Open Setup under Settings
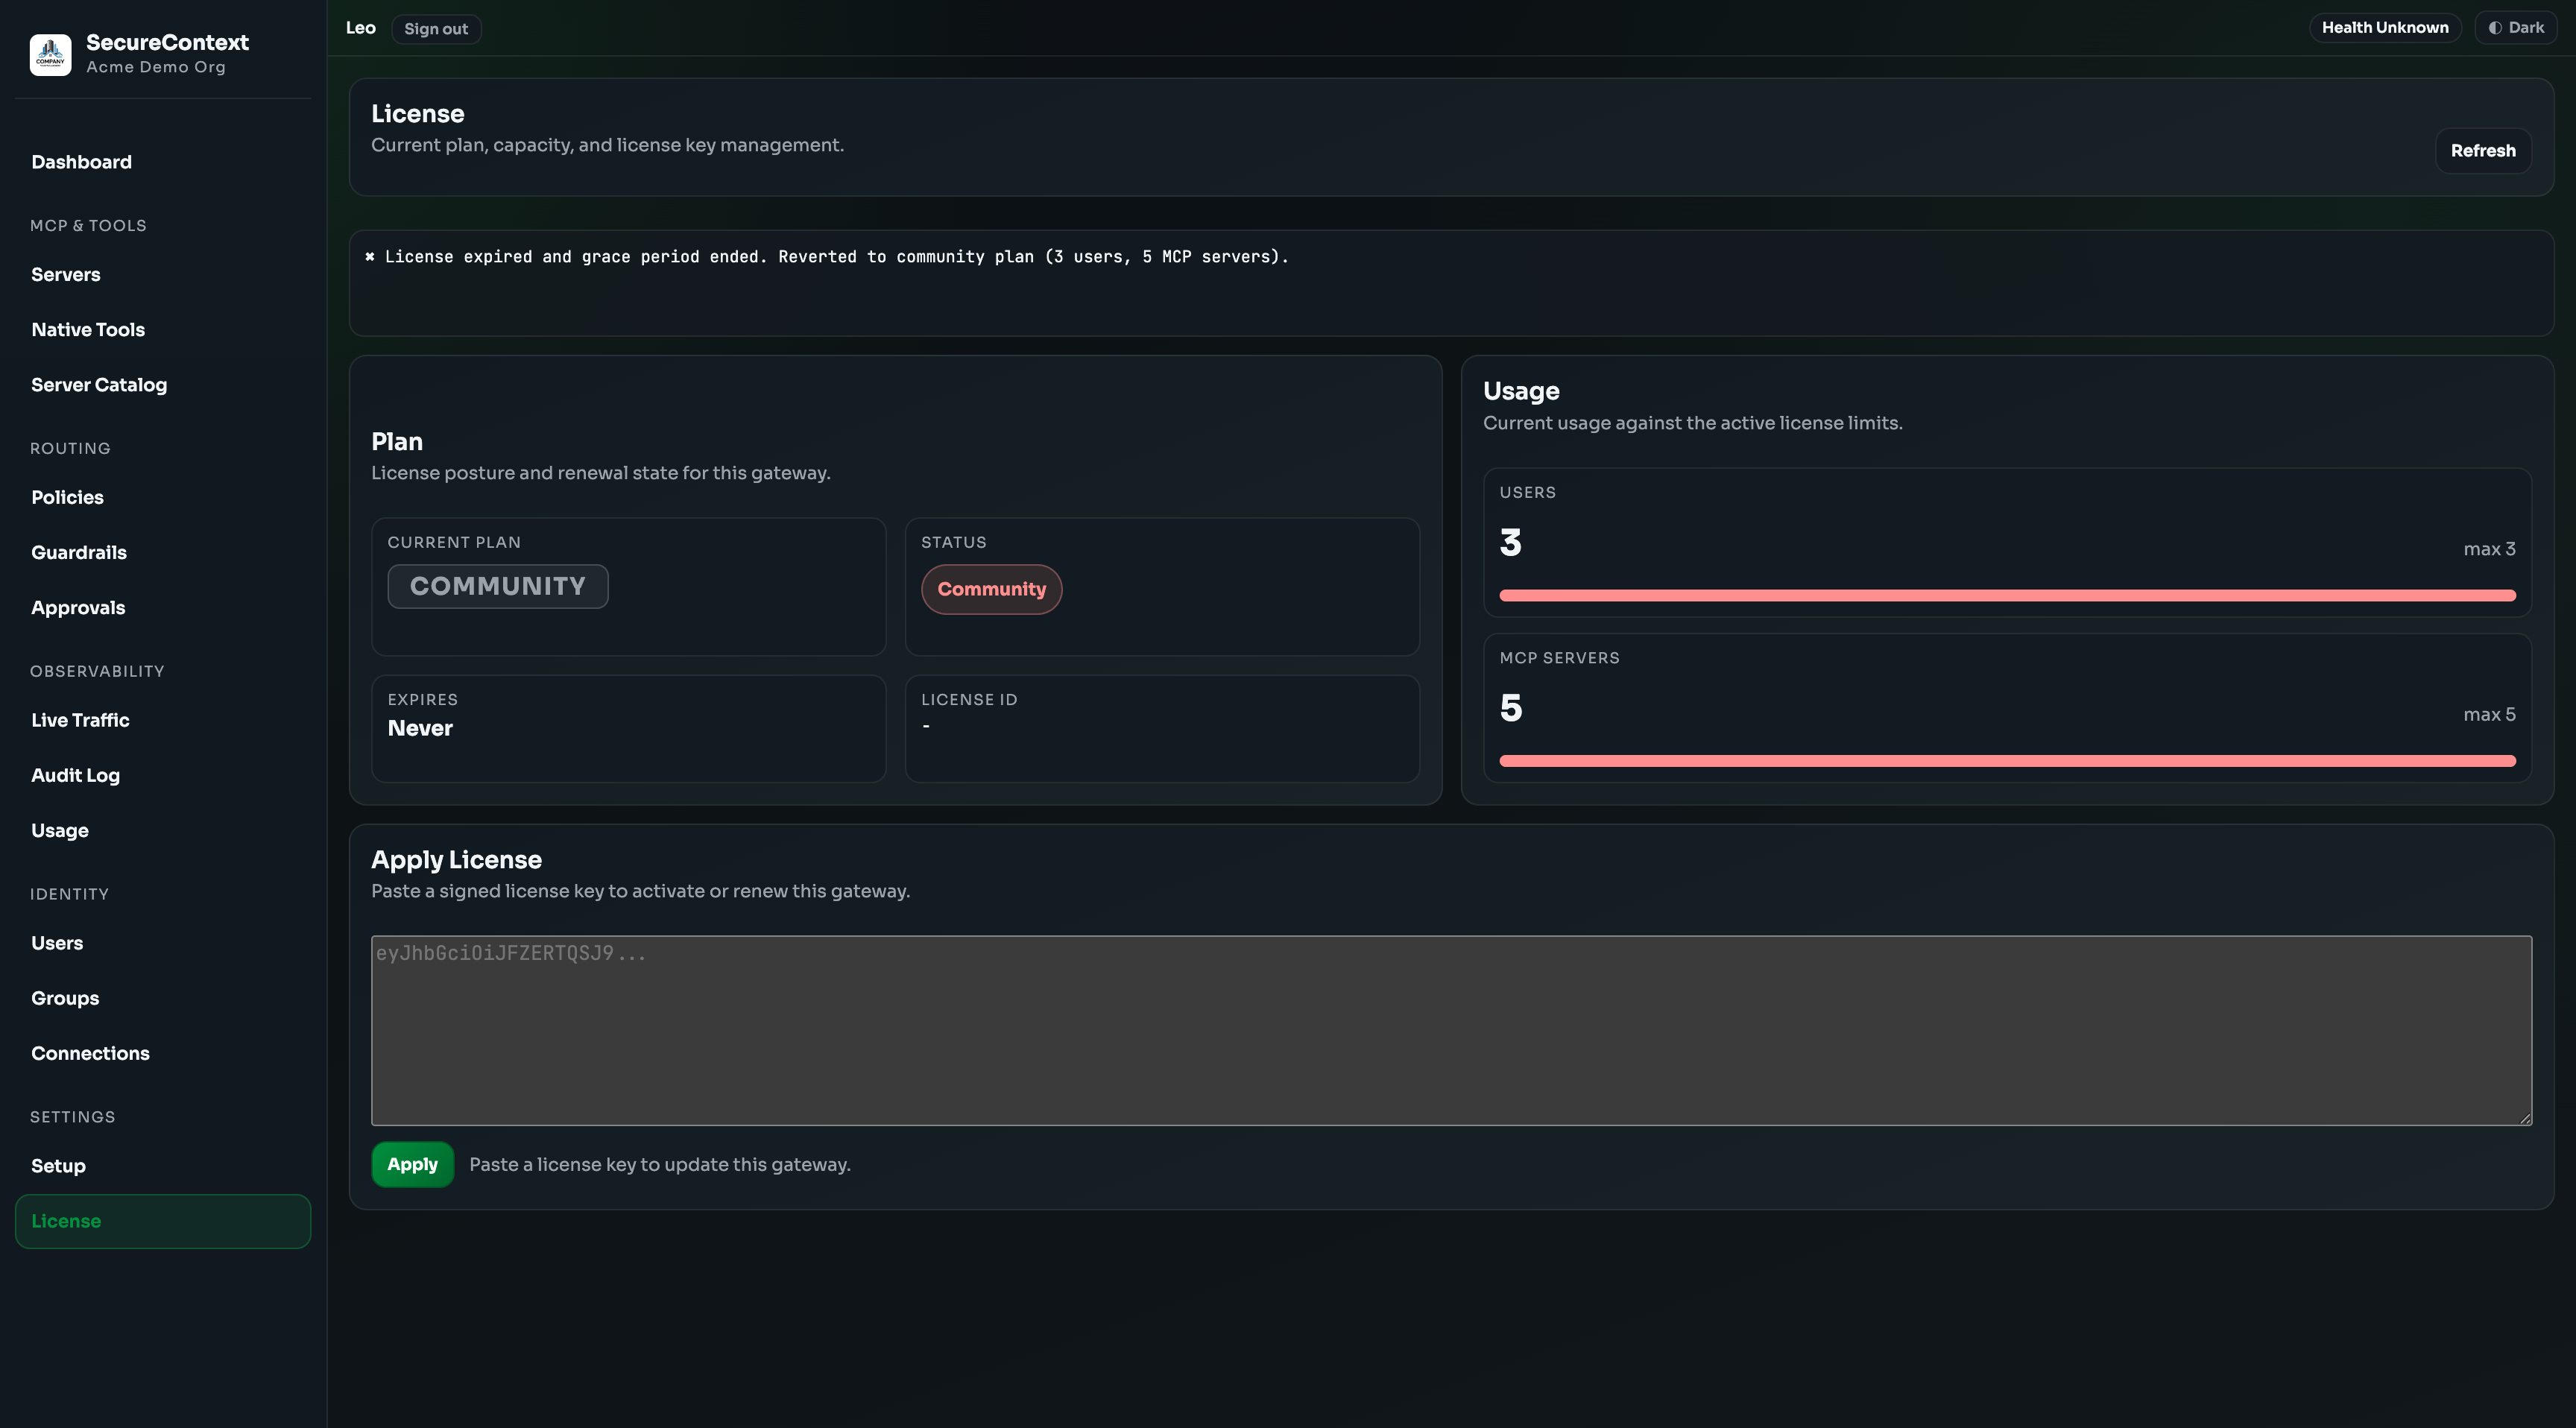Image resolution: width=2576 pixels, height=1428 pixels. (x=58, y=1166)
